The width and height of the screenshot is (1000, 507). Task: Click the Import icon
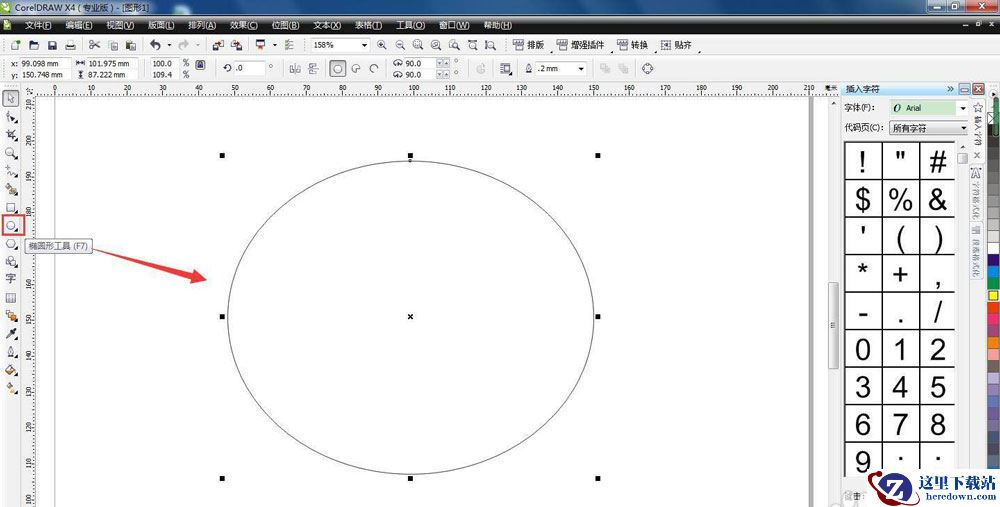click(218, 45)
